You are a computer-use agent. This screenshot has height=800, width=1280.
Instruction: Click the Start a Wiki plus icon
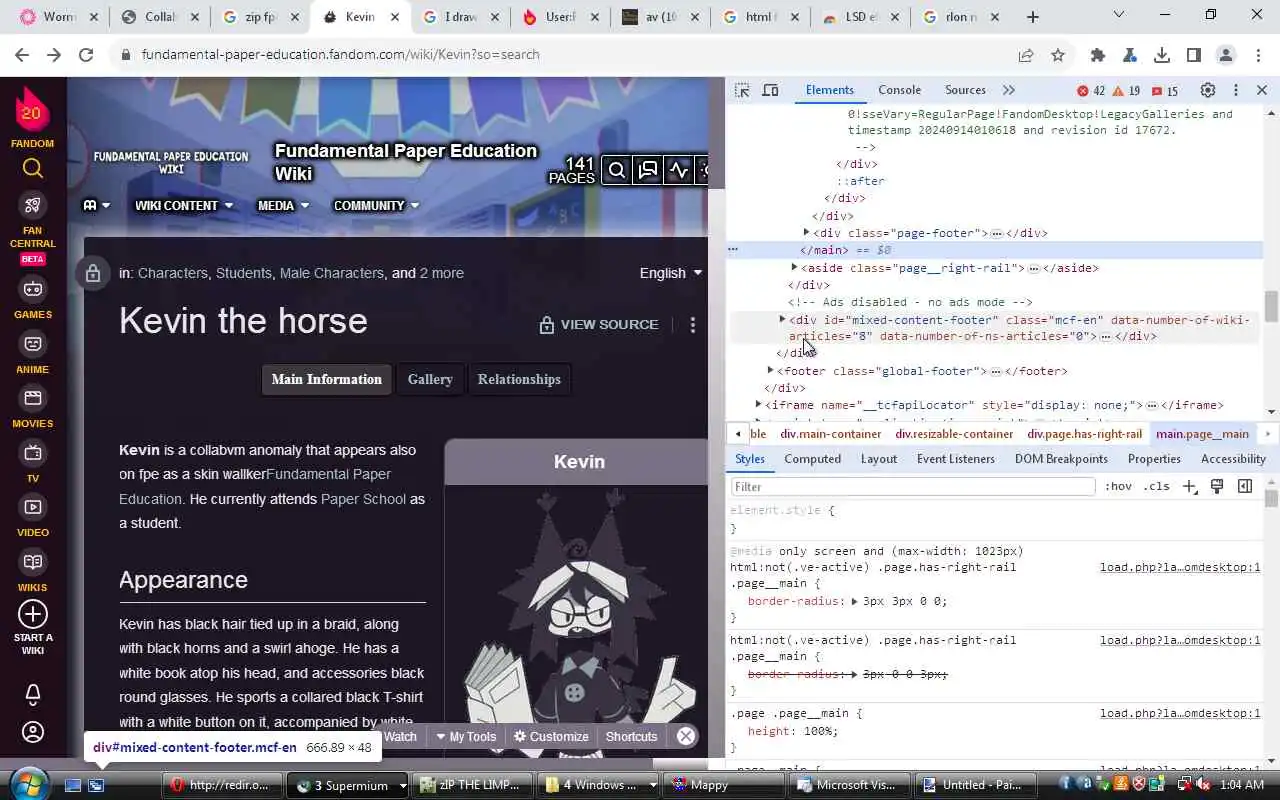33,613
